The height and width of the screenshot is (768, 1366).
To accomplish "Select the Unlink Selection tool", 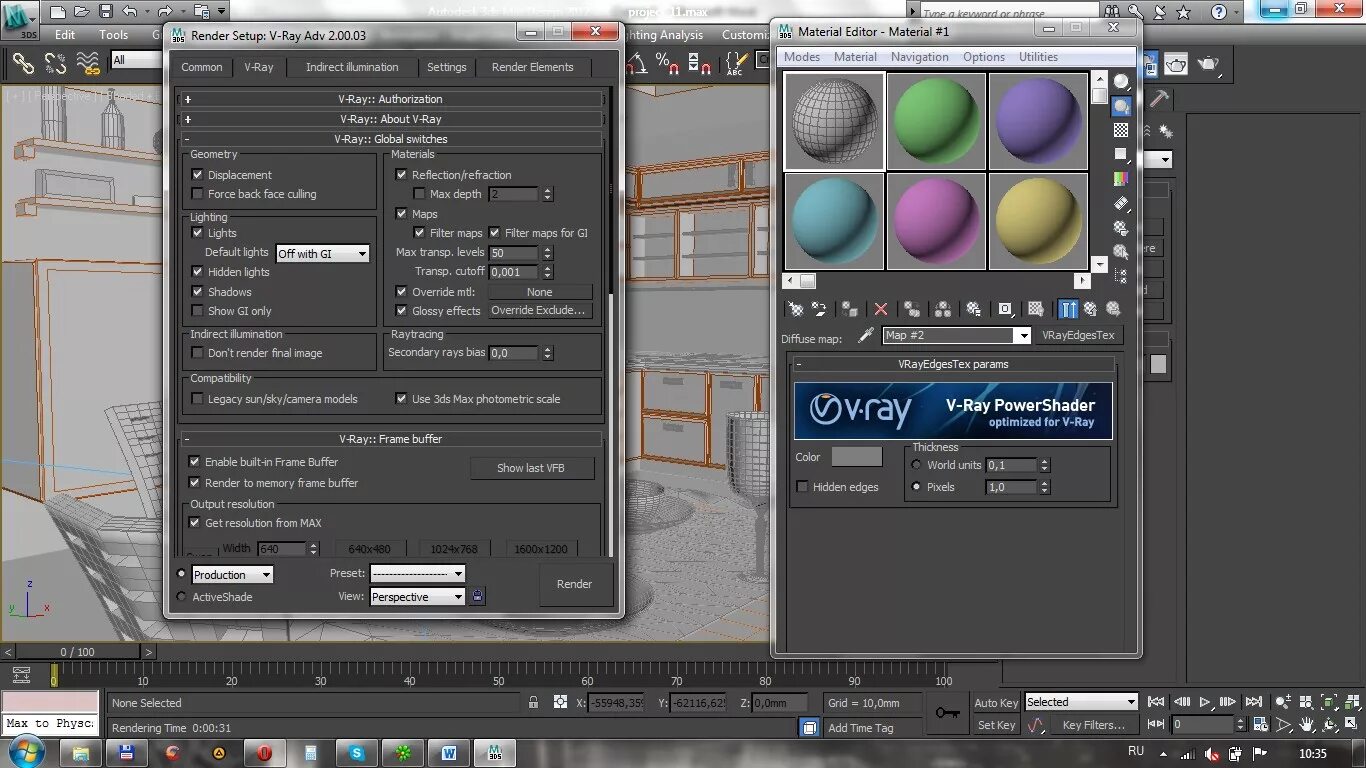I will pyautogui.click(x=55, y=64).
